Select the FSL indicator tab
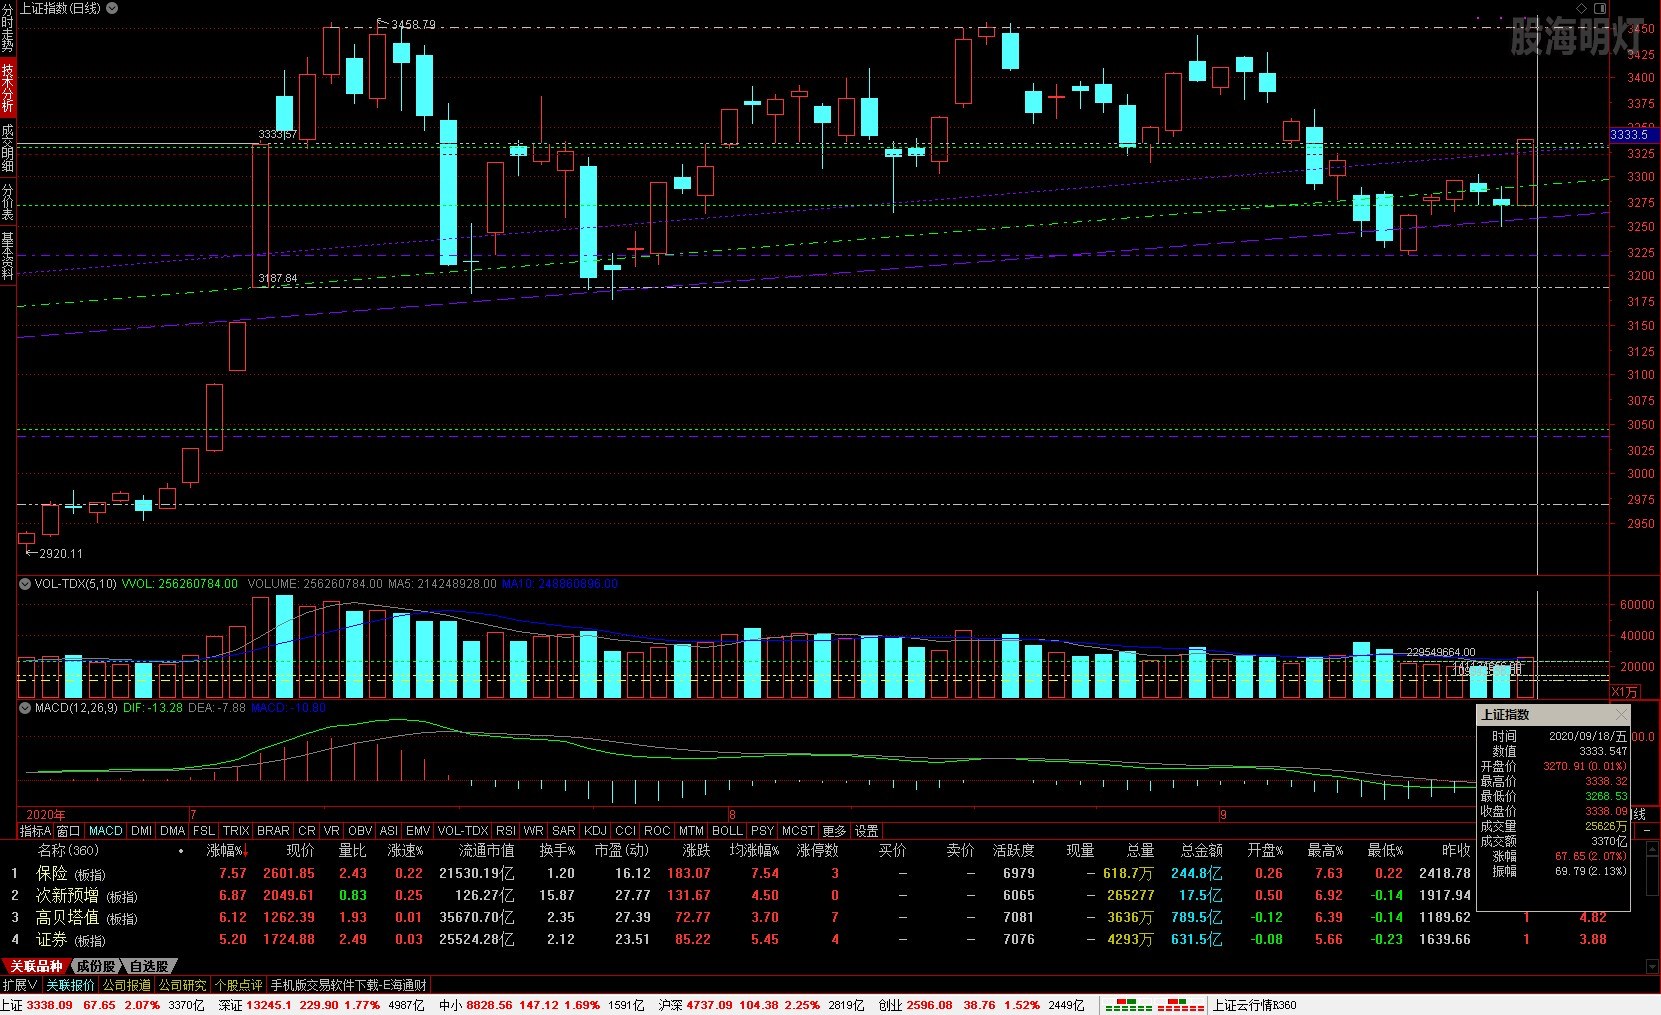Viewport: 1661px width, 1015px height. coord(204,831)
